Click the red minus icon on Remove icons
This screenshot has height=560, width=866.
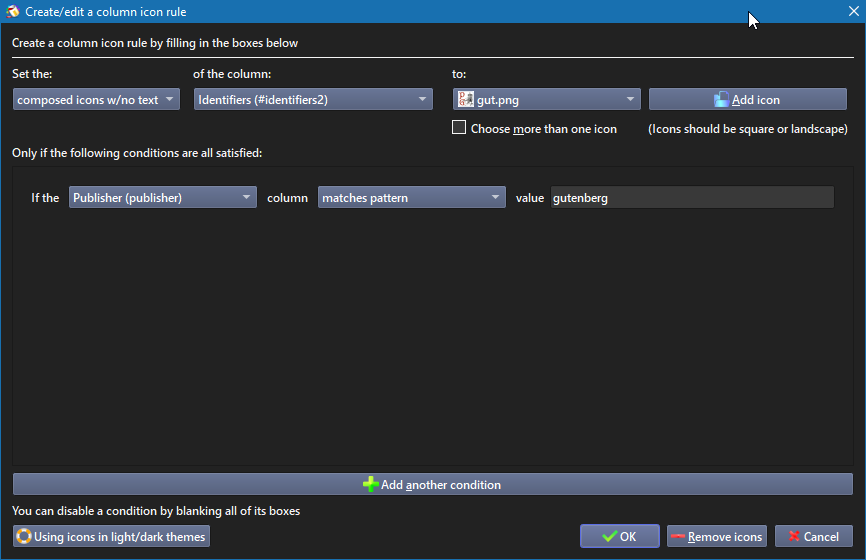click(678, 536)
